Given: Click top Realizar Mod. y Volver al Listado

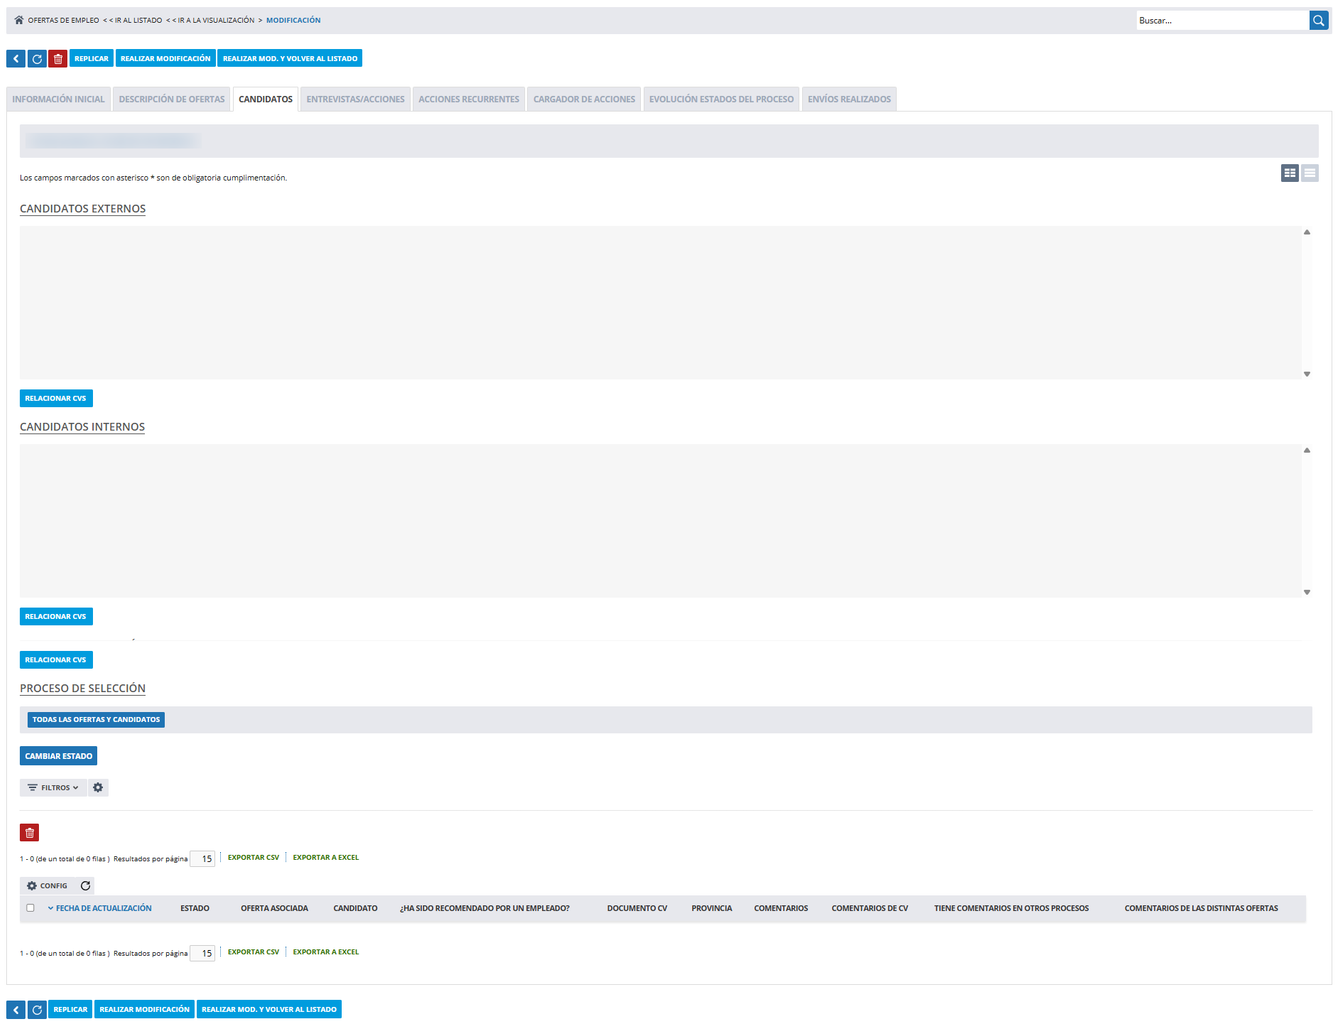Looking at the screenshot, I should coord(290,59).
